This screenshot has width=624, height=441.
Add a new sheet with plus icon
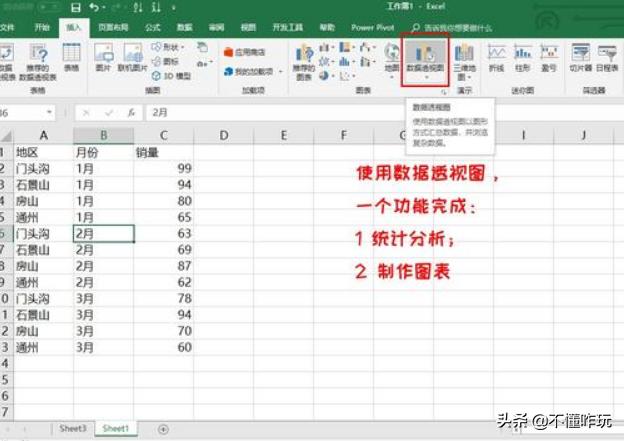coord(163,429)
